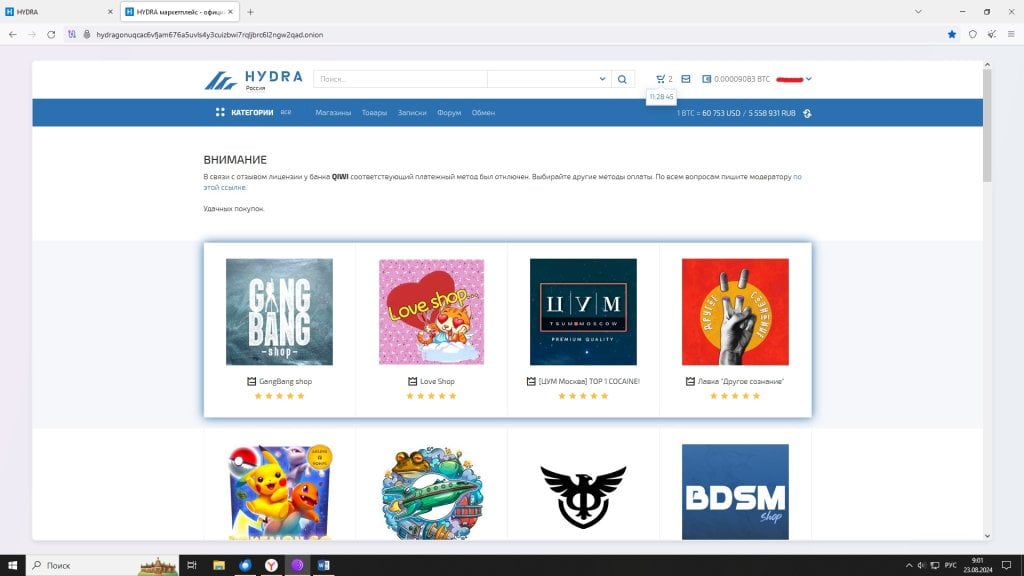Image resolution: width=1024 pixels, height=576 pixels.
Task: Click the red hand-sign shop thumbnail
Action: click(x=735, y=312)
